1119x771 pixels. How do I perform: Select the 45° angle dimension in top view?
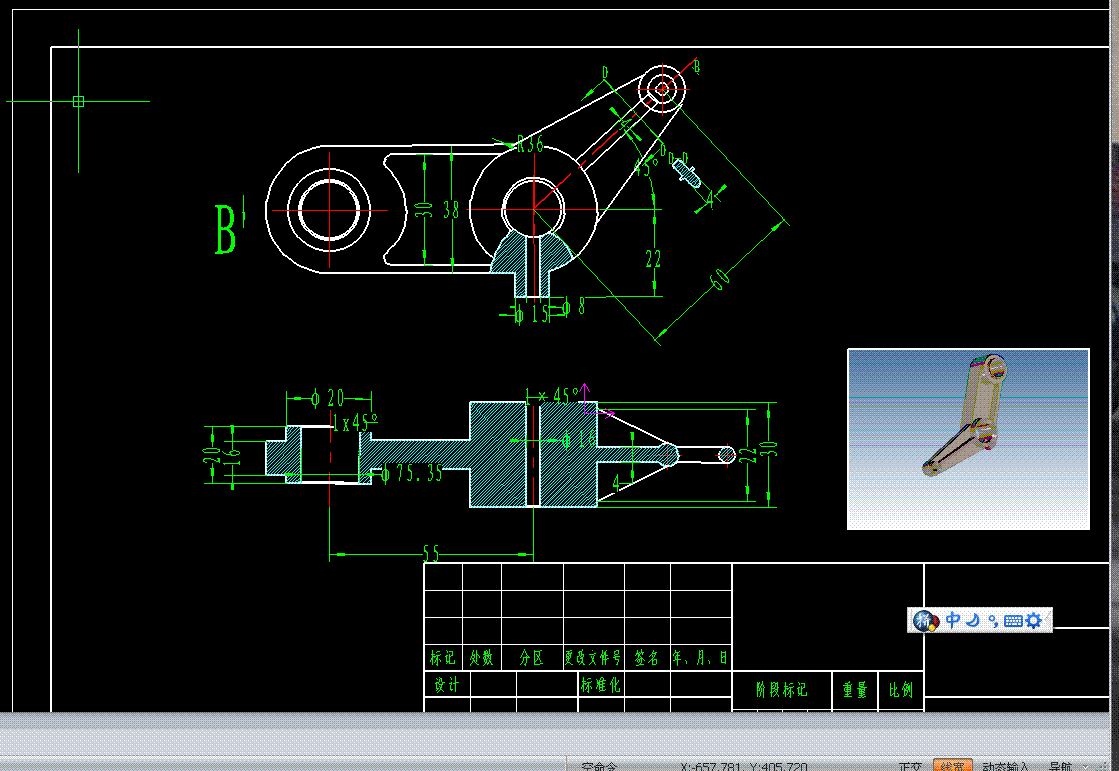pyautogui.click(x=646, y=167)
